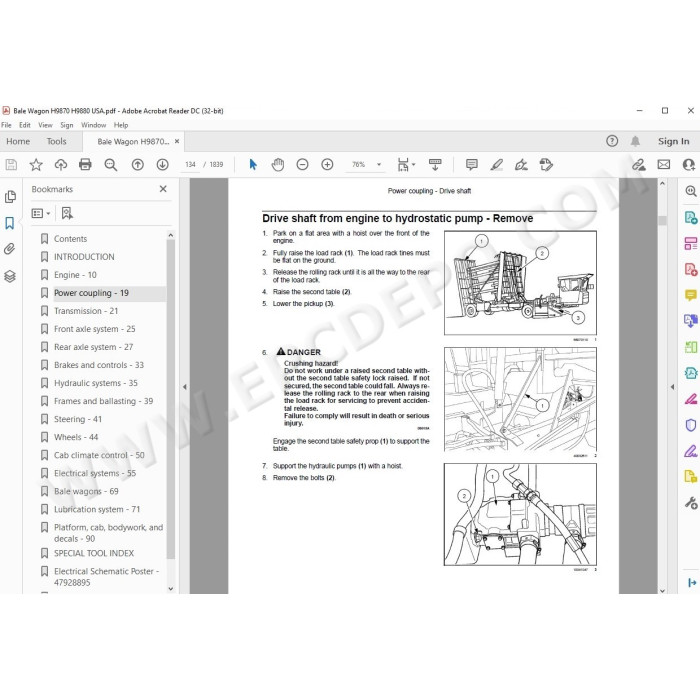Open the File menu

[6, 125]
